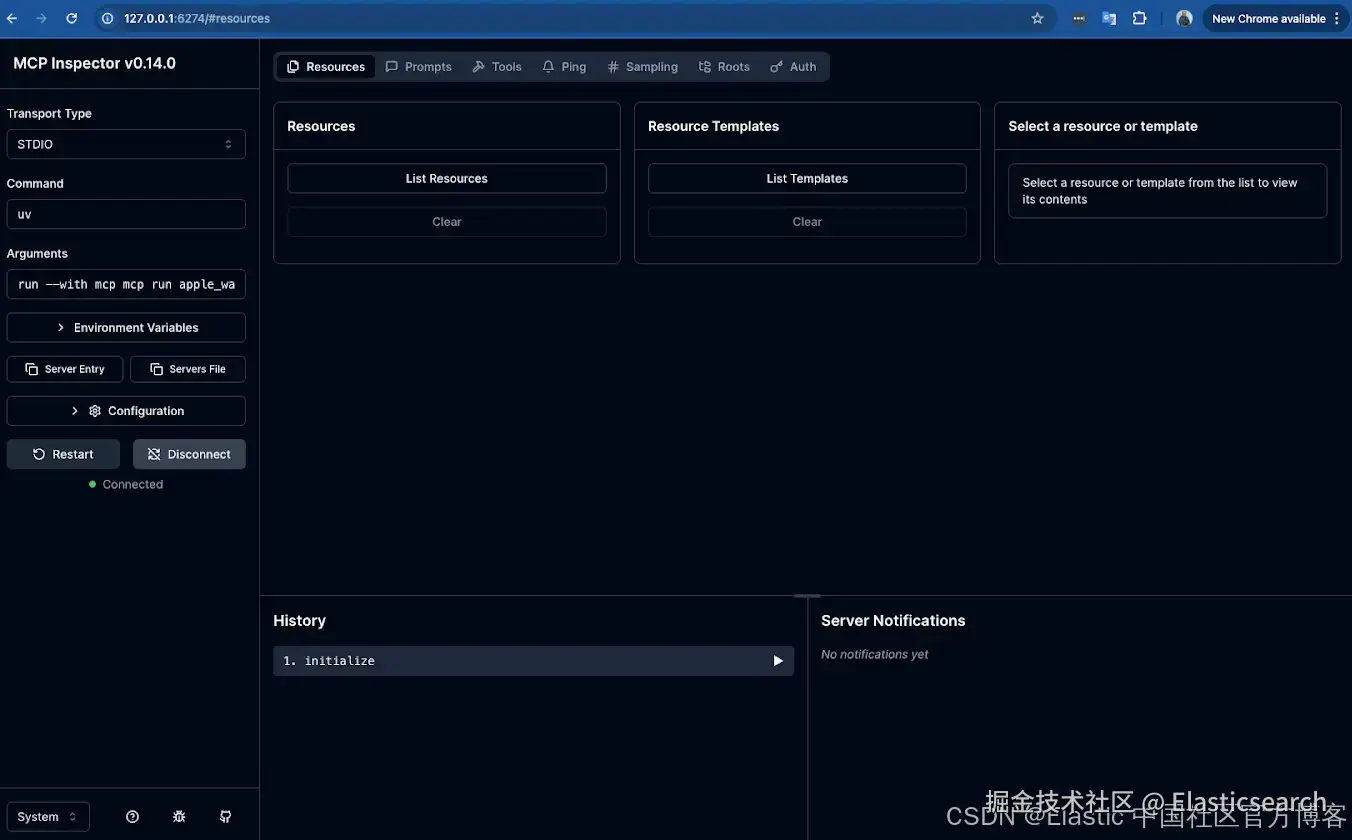Screen dimensions: 1352x840
Task: Click the Chrome three-dot menu icon
Action: (1337, 18)
